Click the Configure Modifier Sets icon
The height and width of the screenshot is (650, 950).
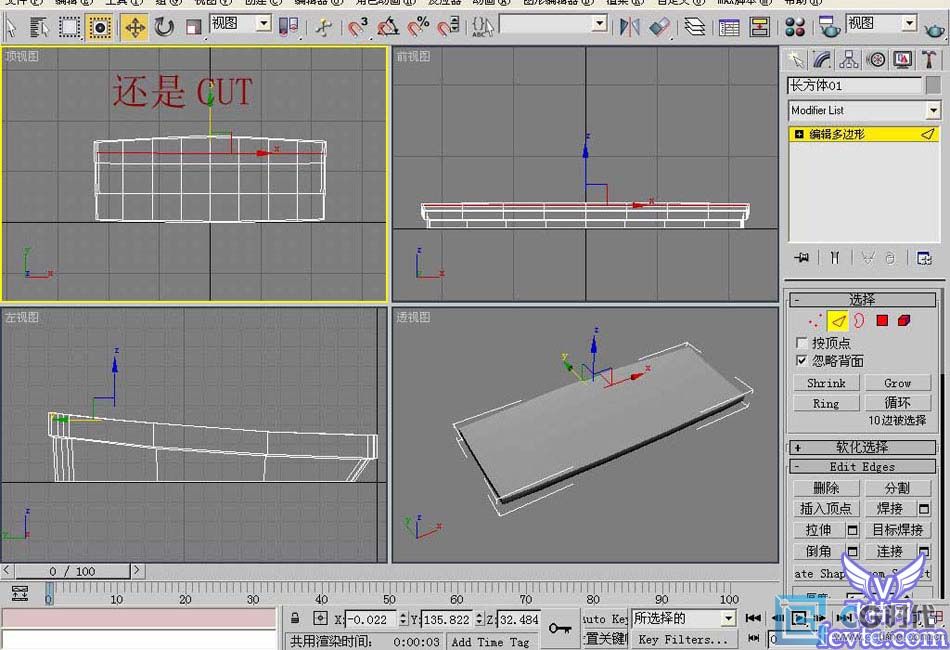tap(924, 258)
